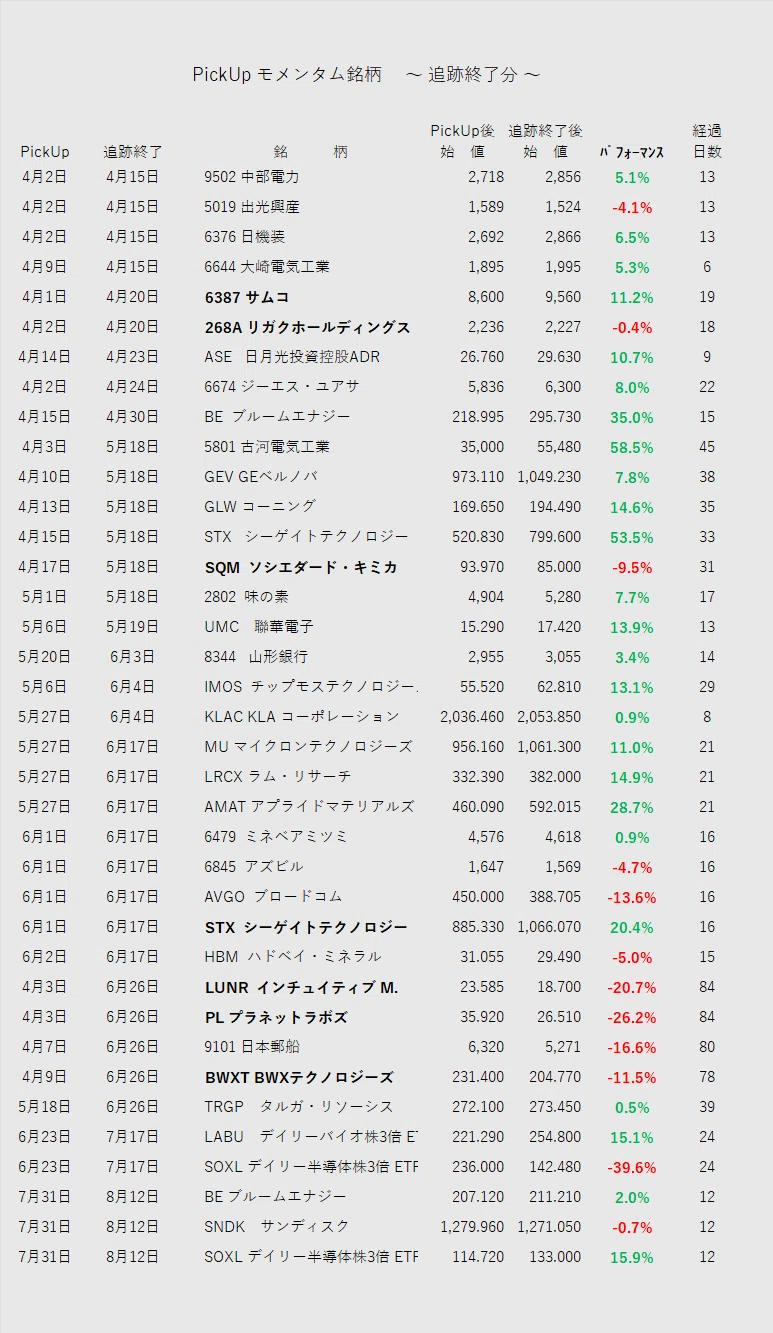Select 268A リガクホールディングス cell
Image resolution: width=773 pixels, height=1333 pixels.
tap(307, 327)
